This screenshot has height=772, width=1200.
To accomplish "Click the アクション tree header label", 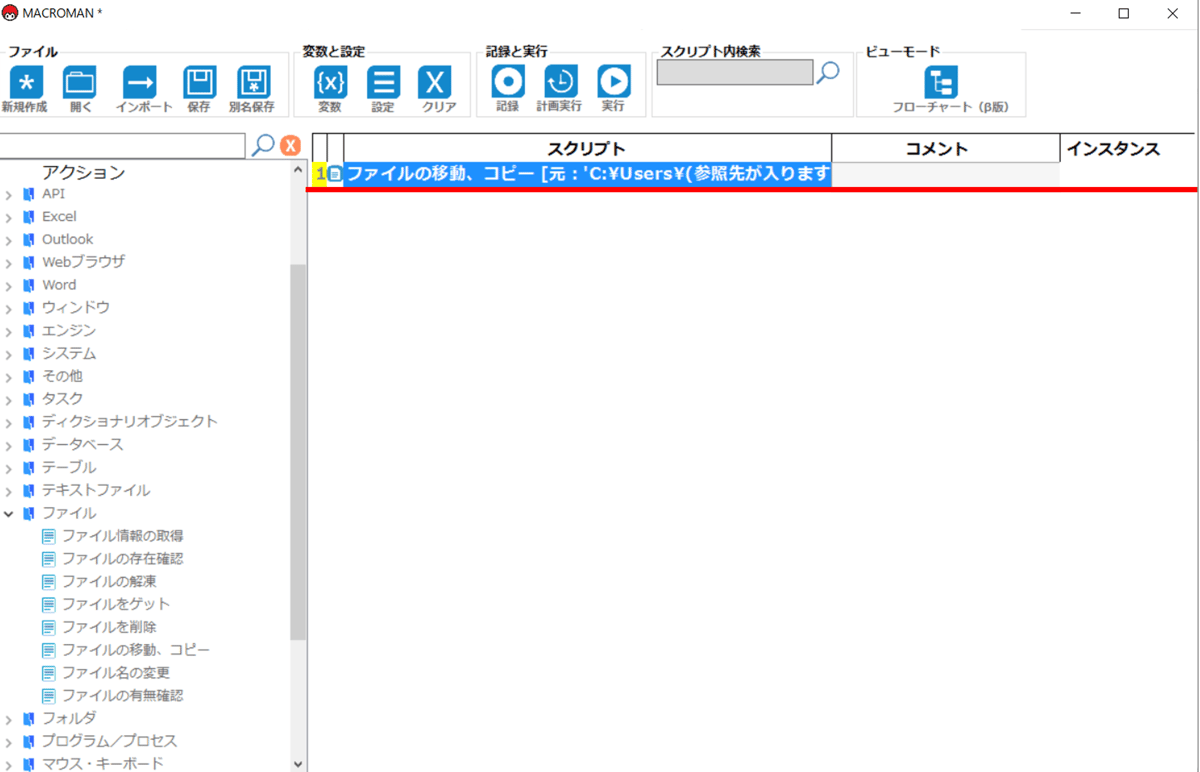I will (x=83, y=172).
